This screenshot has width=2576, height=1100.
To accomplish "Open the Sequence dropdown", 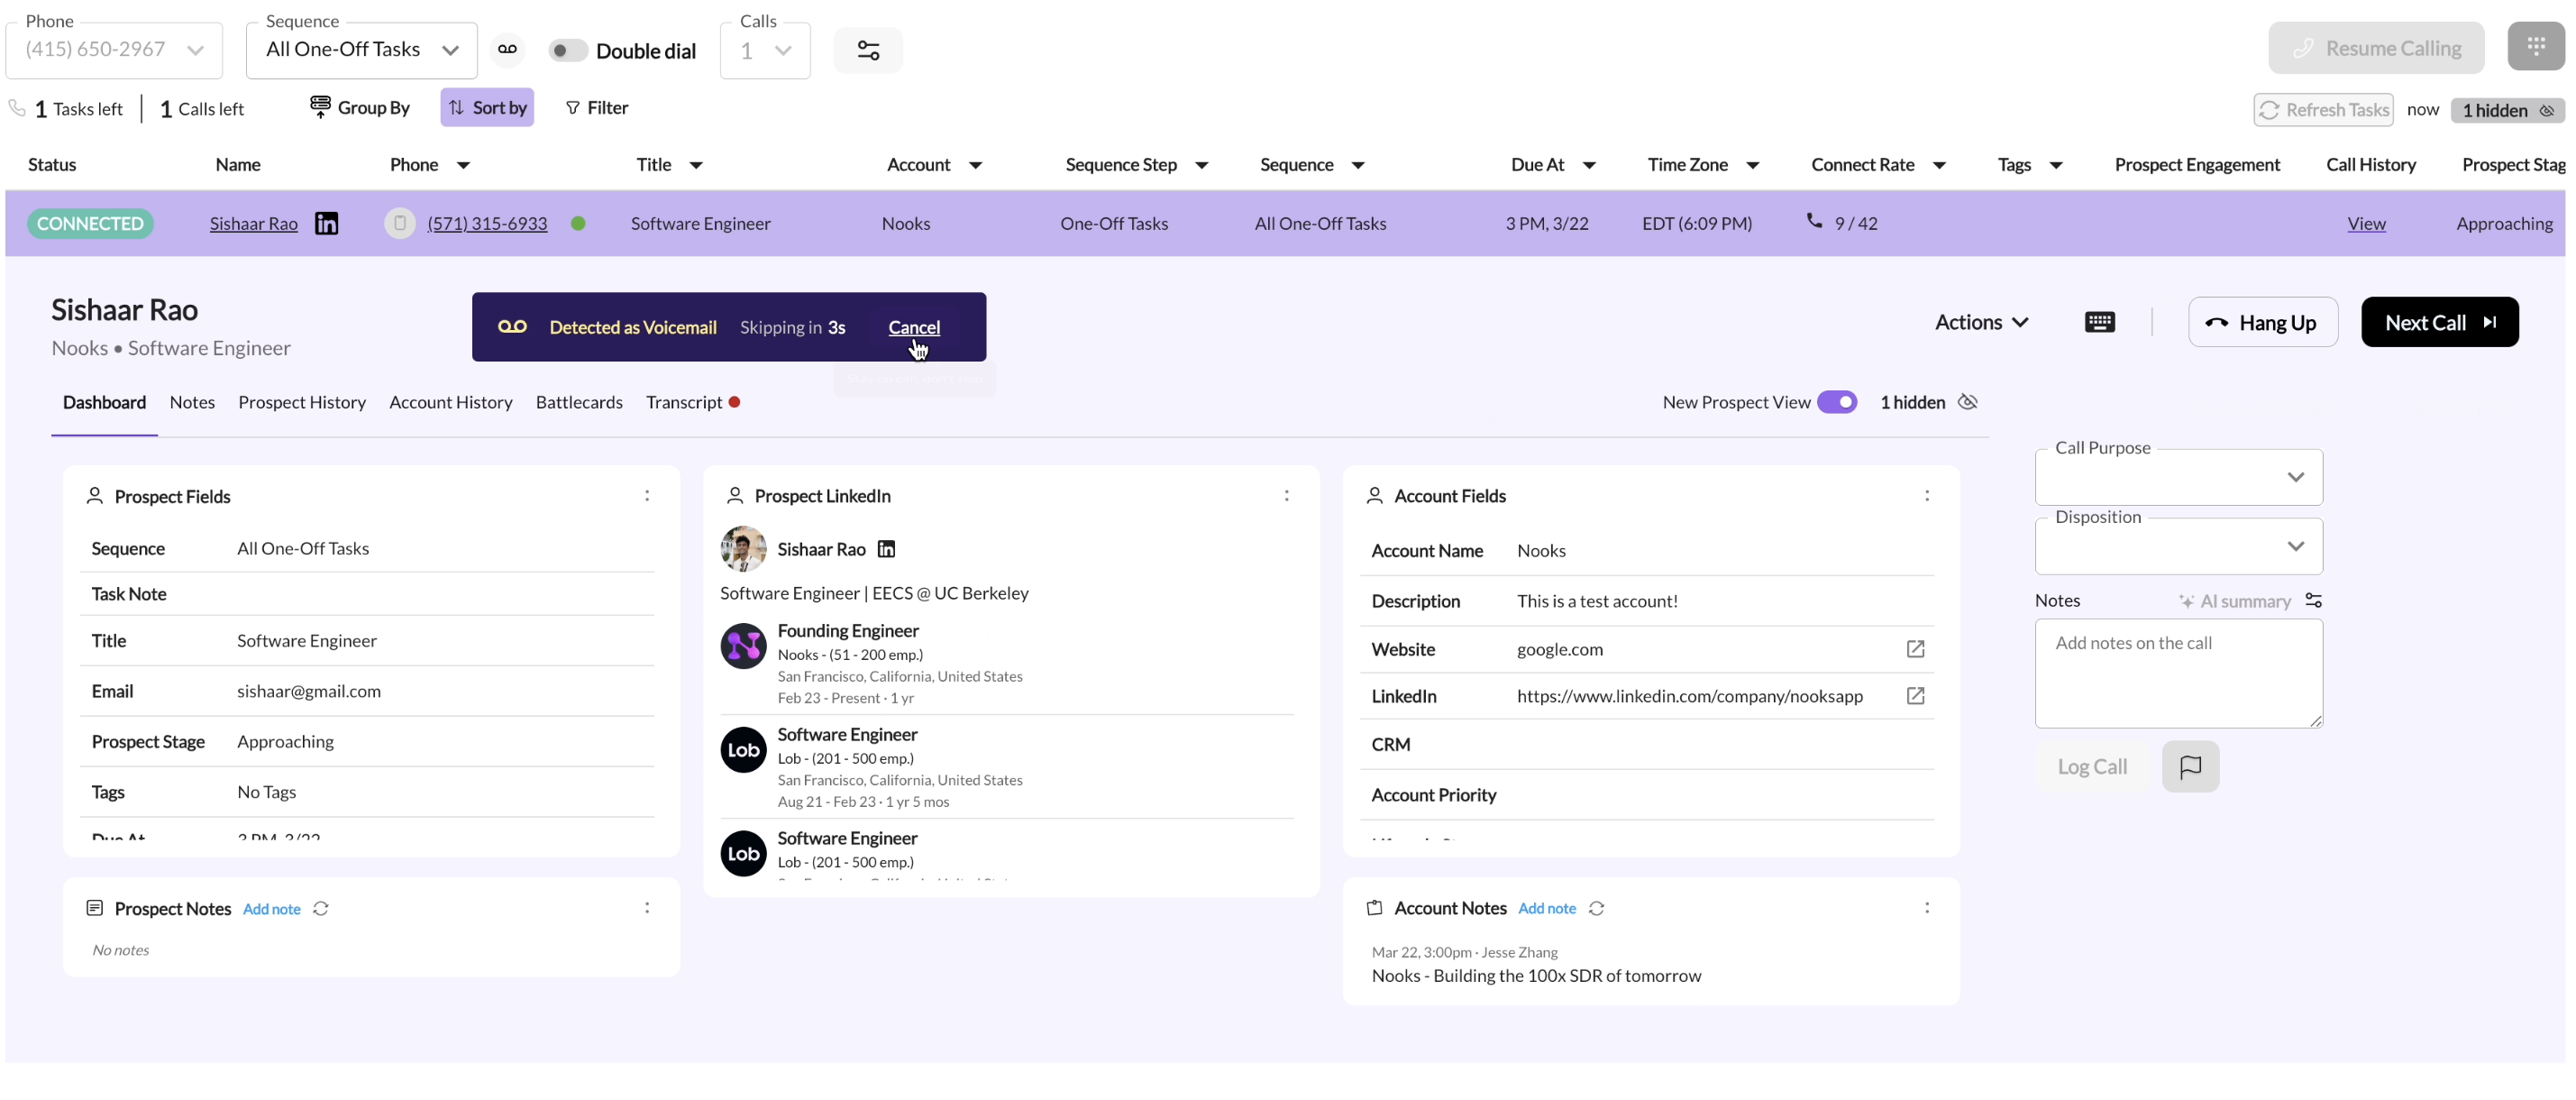I will pos(362,50).
